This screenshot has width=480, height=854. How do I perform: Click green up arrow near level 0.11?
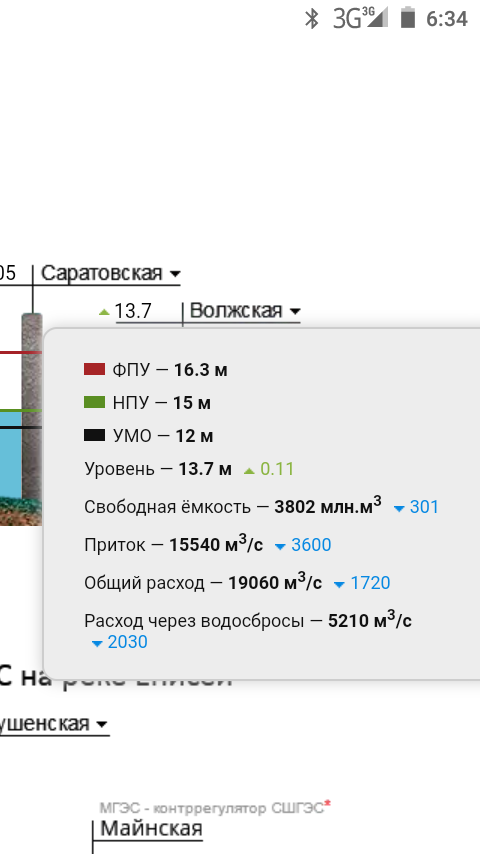pyautogui.click(x=249, y=471)
